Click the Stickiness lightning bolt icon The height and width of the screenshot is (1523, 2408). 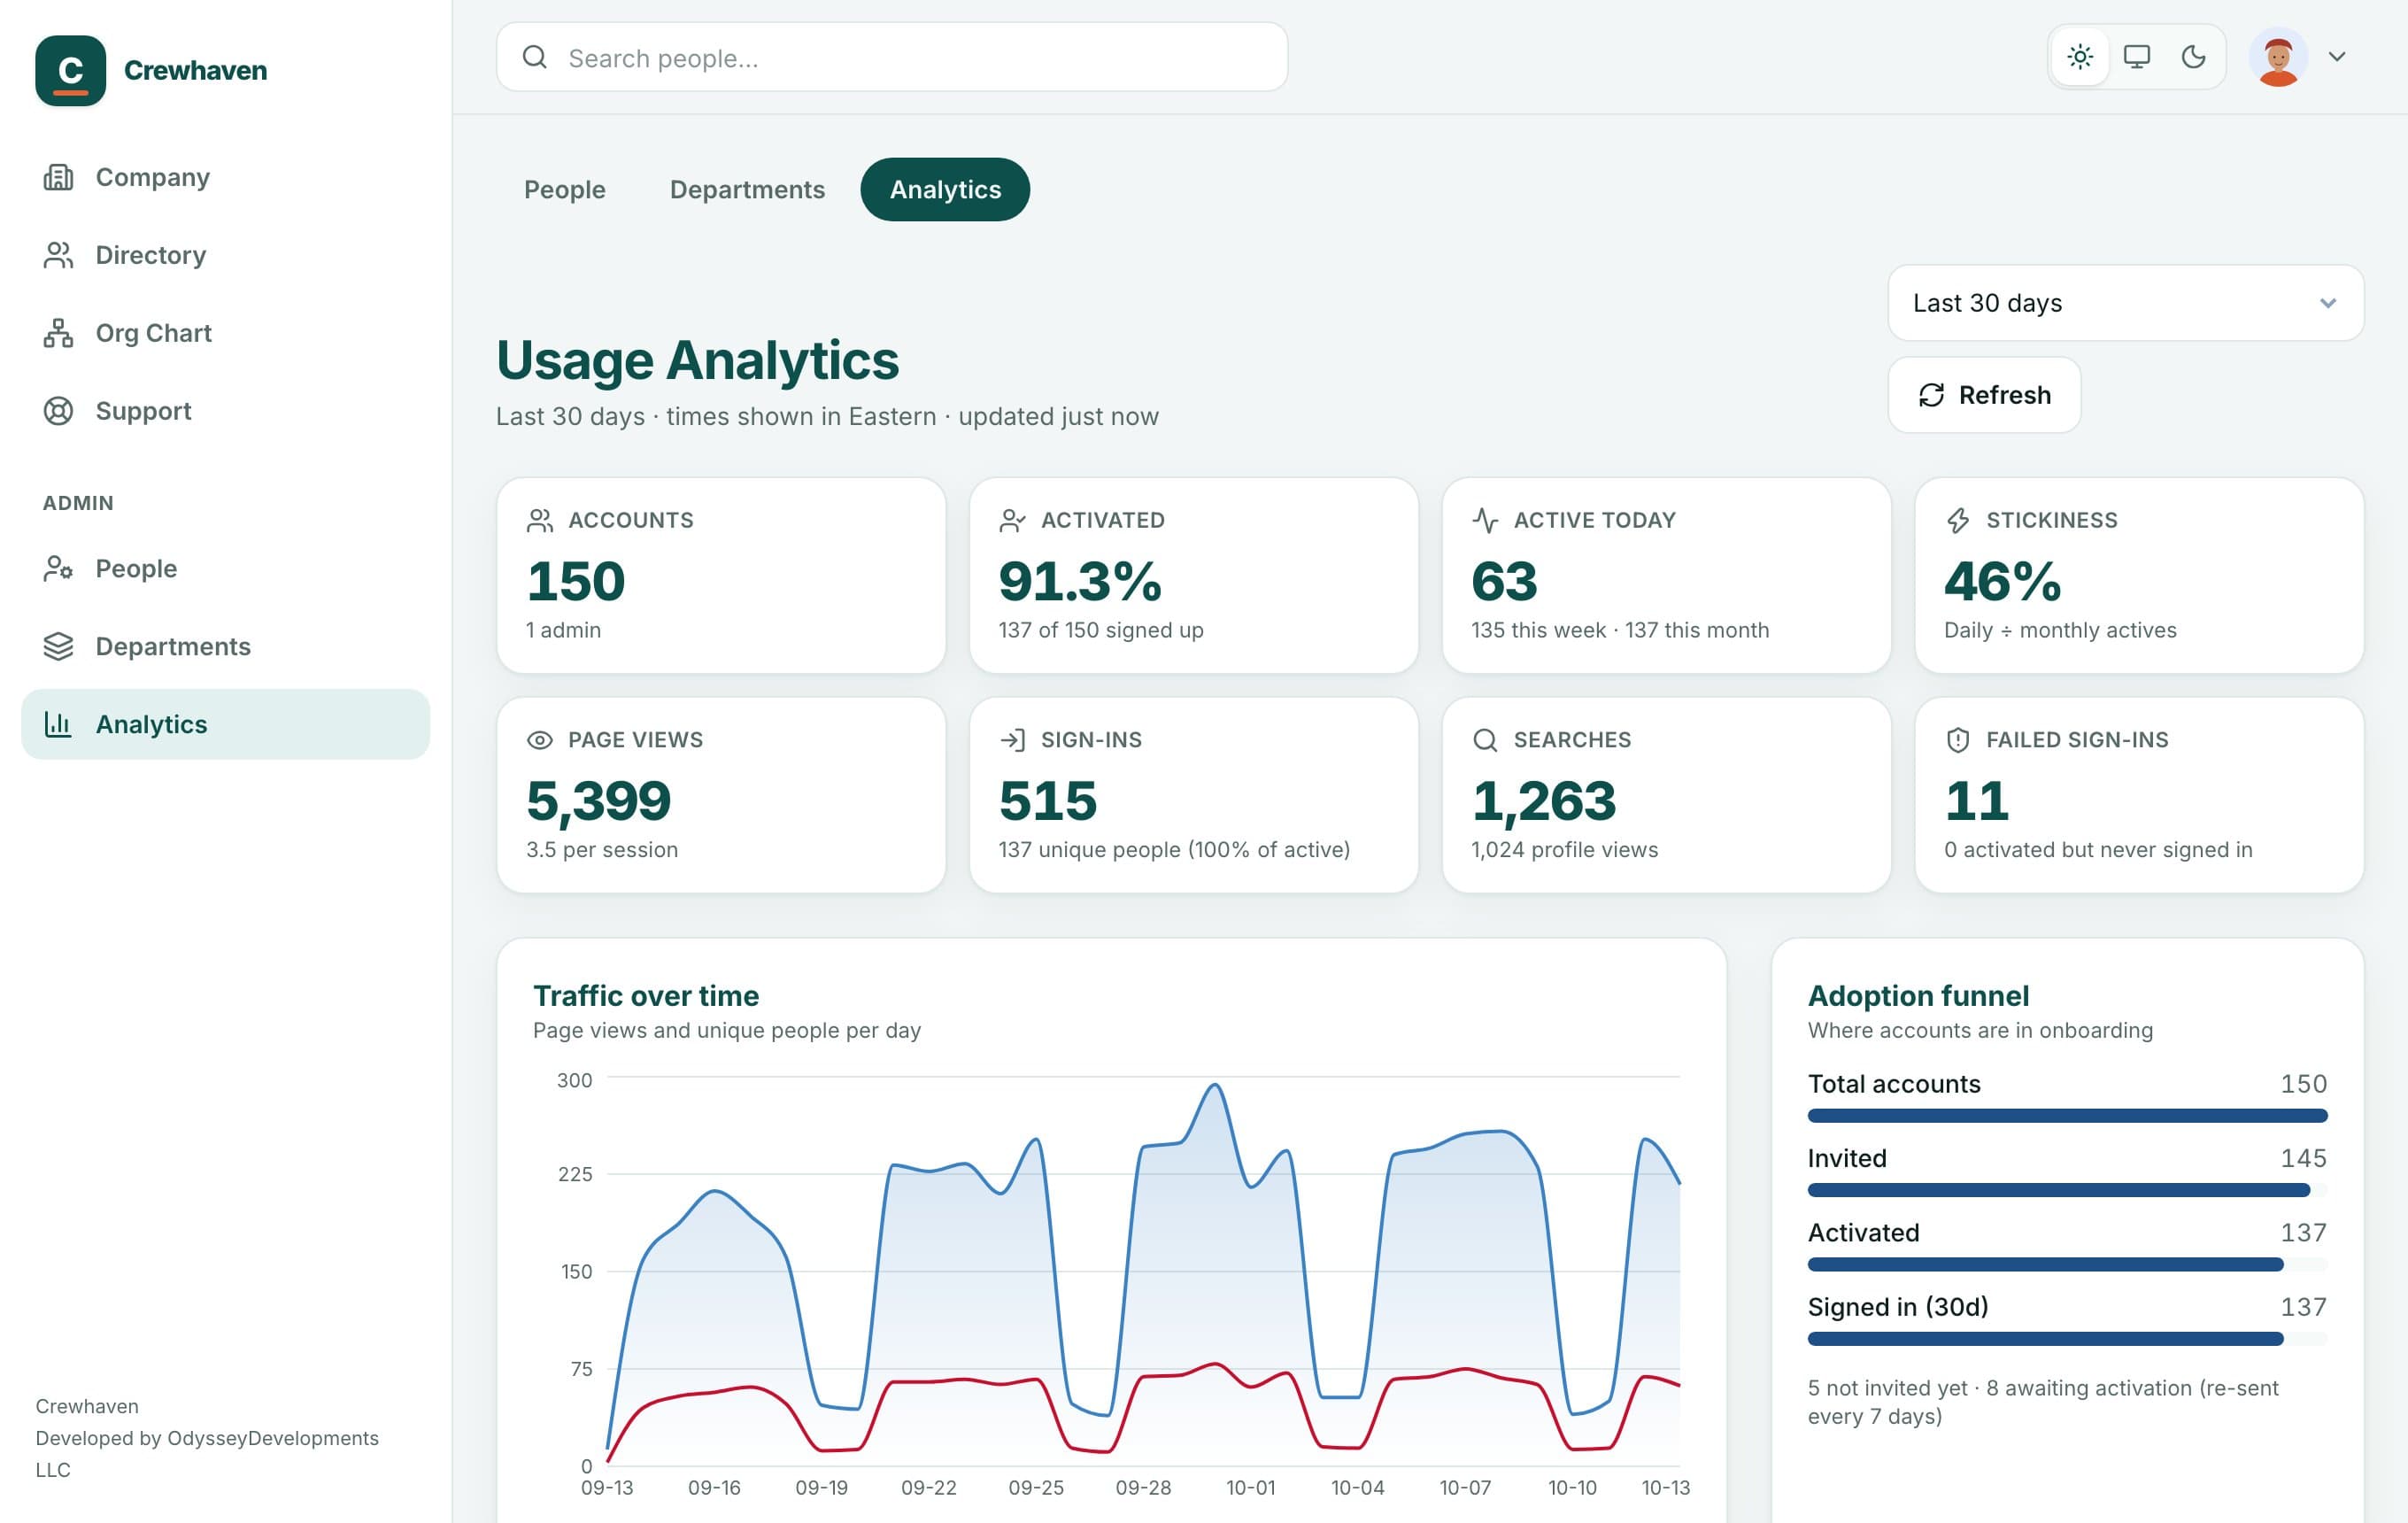click(x=1958, y=520)
